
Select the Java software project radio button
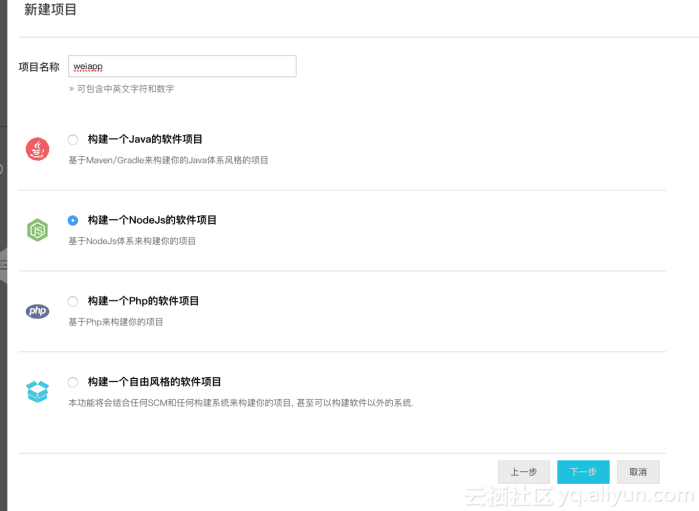(73, 140)
